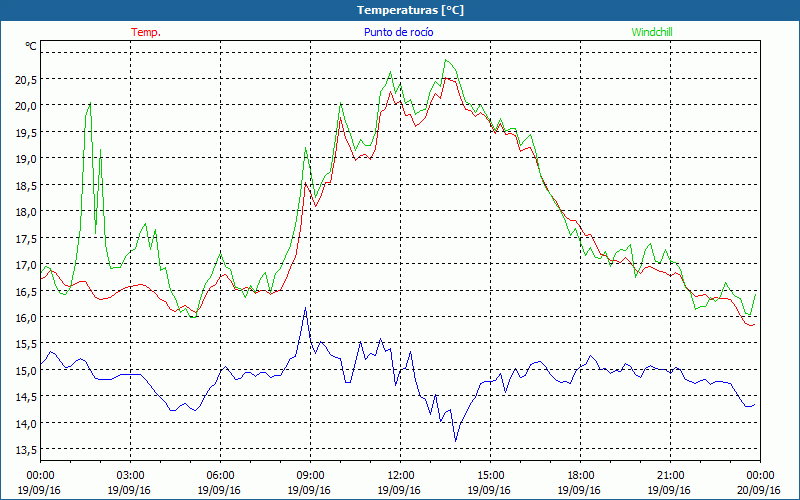Select the red 'Temp.' legend label
The height and width of the screenshot is (500, 800).
146,32
